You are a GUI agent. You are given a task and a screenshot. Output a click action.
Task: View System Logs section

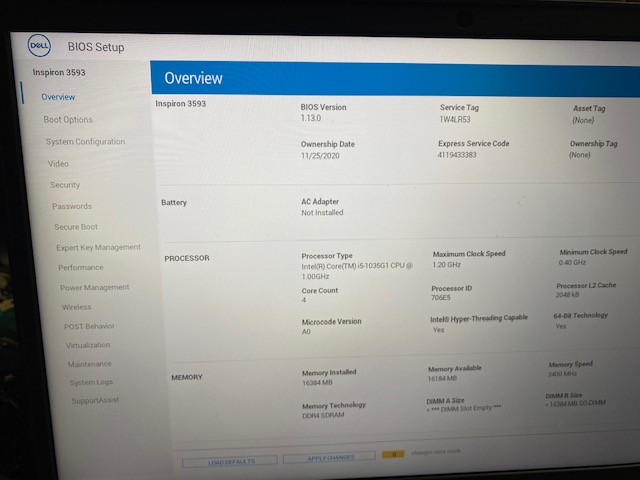(91, 382)
